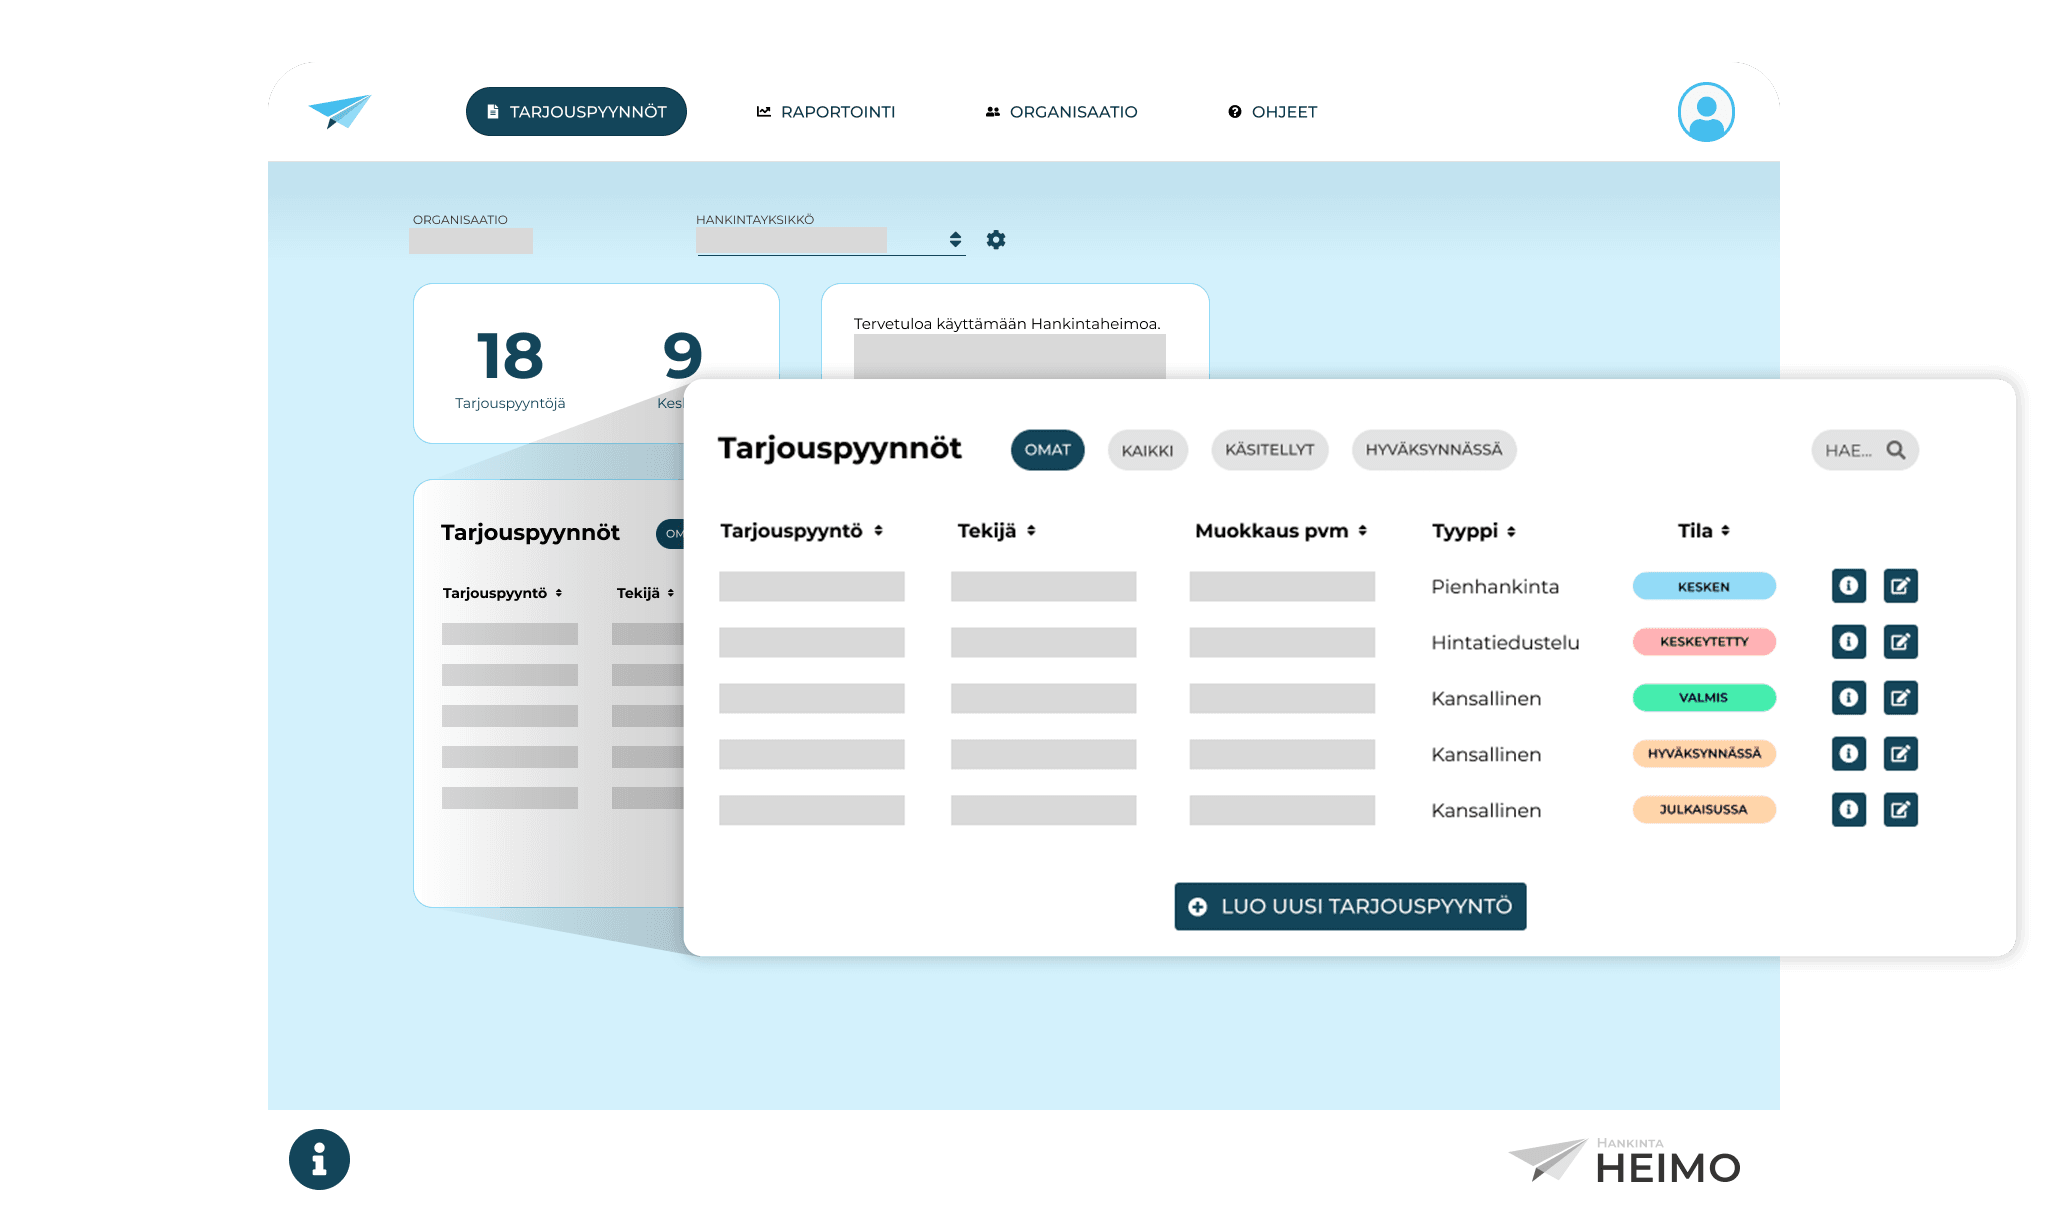
Task: Click the search magnifier icon
Action: click(1895, 450)
